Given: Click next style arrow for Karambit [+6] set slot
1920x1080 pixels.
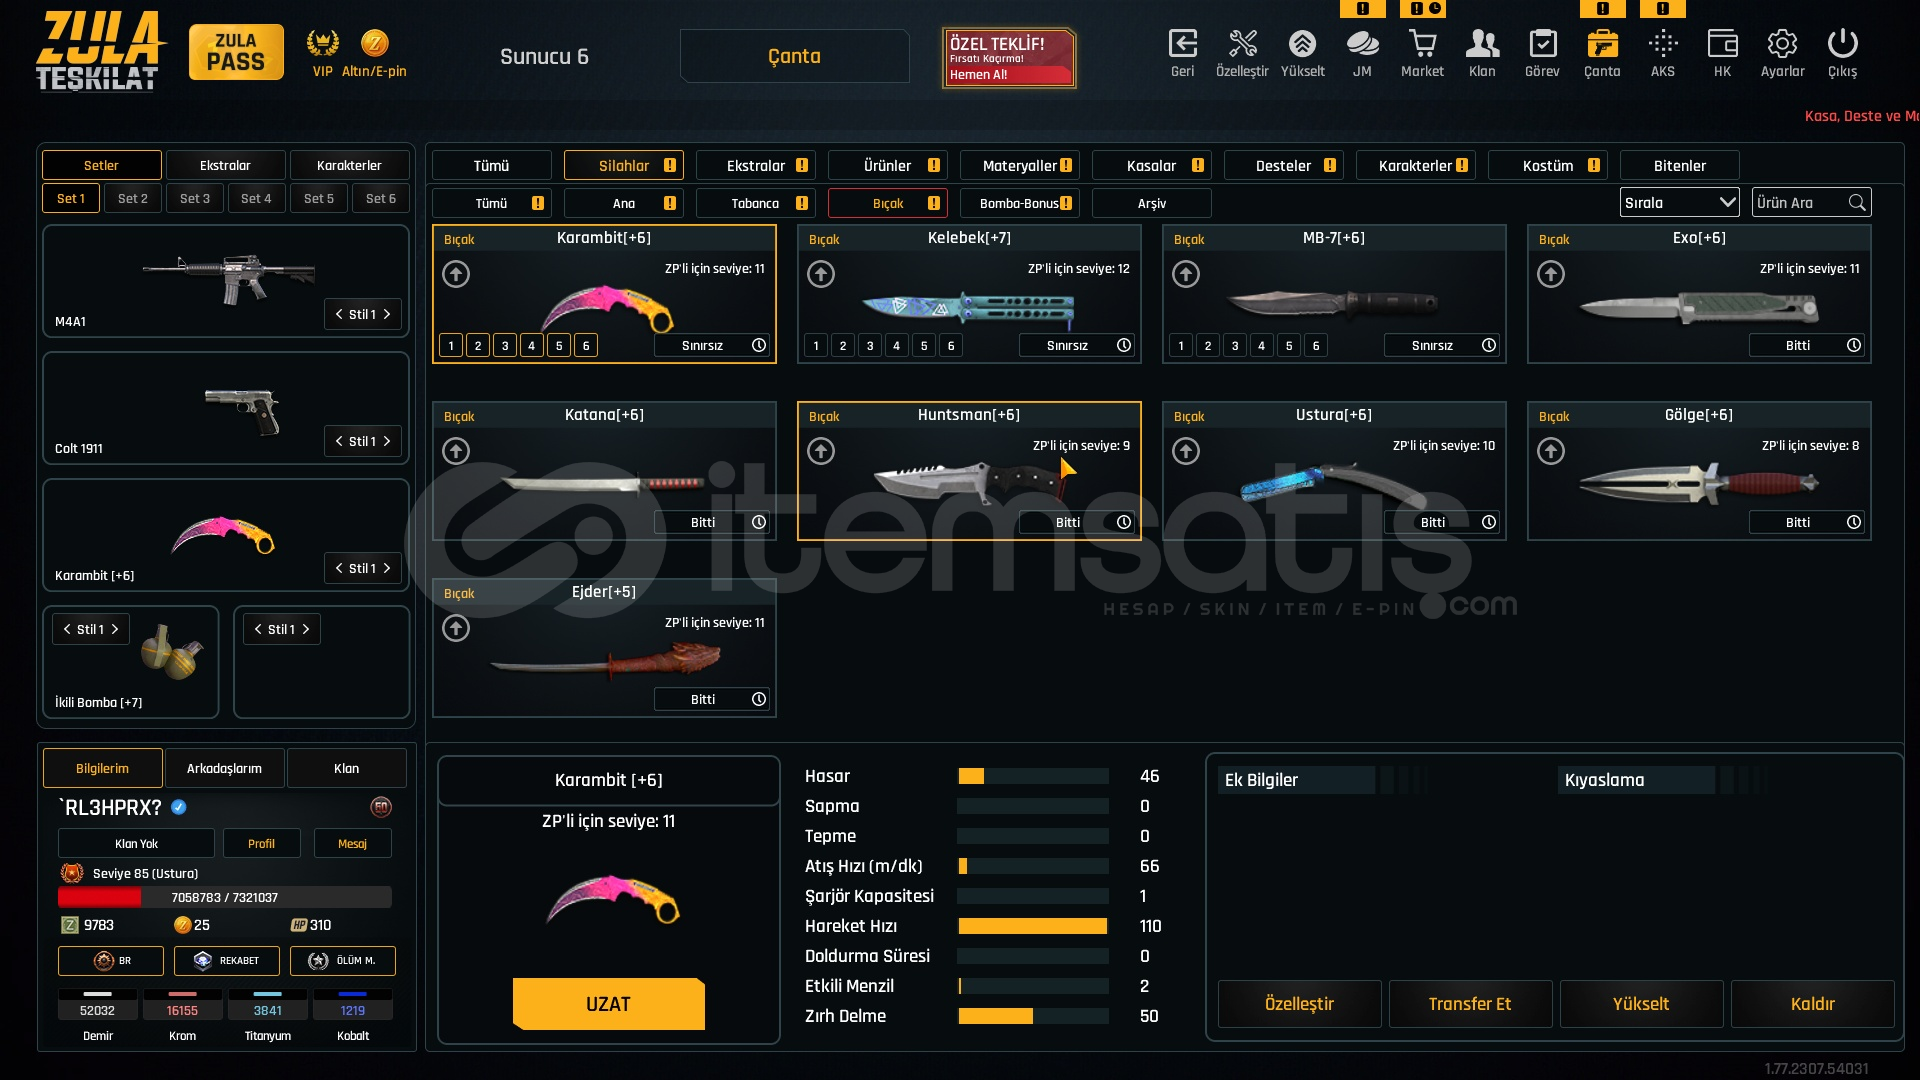Looking at the screenshot, I should click(387, 568).
